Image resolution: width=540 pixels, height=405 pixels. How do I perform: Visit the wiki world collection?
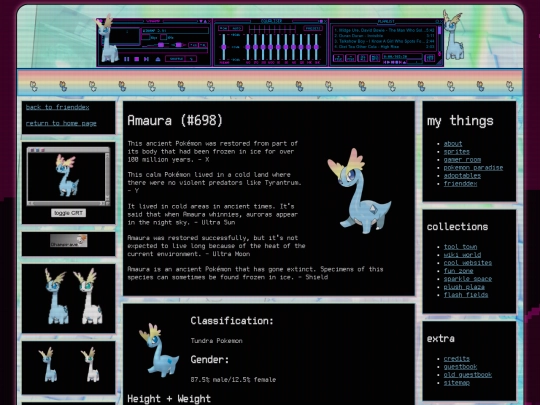(x=462, y=255)
